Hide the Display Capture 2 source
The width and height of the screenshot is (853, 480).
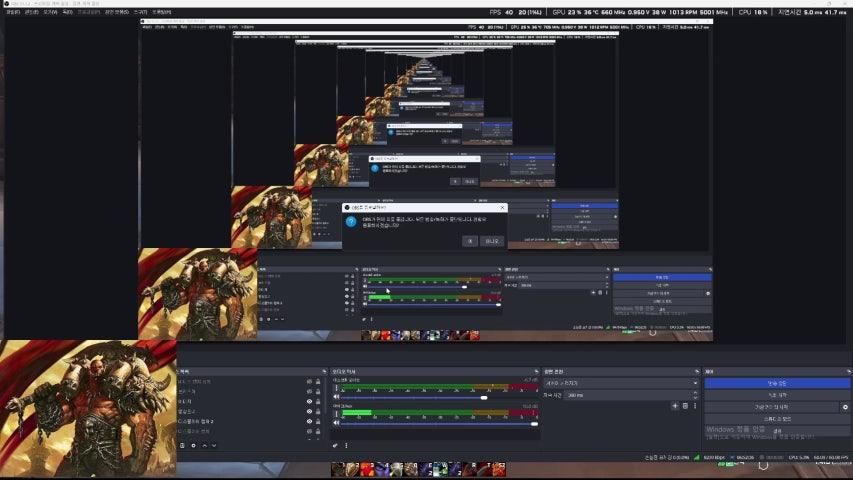pyautogui.click(x=309, y=422)
